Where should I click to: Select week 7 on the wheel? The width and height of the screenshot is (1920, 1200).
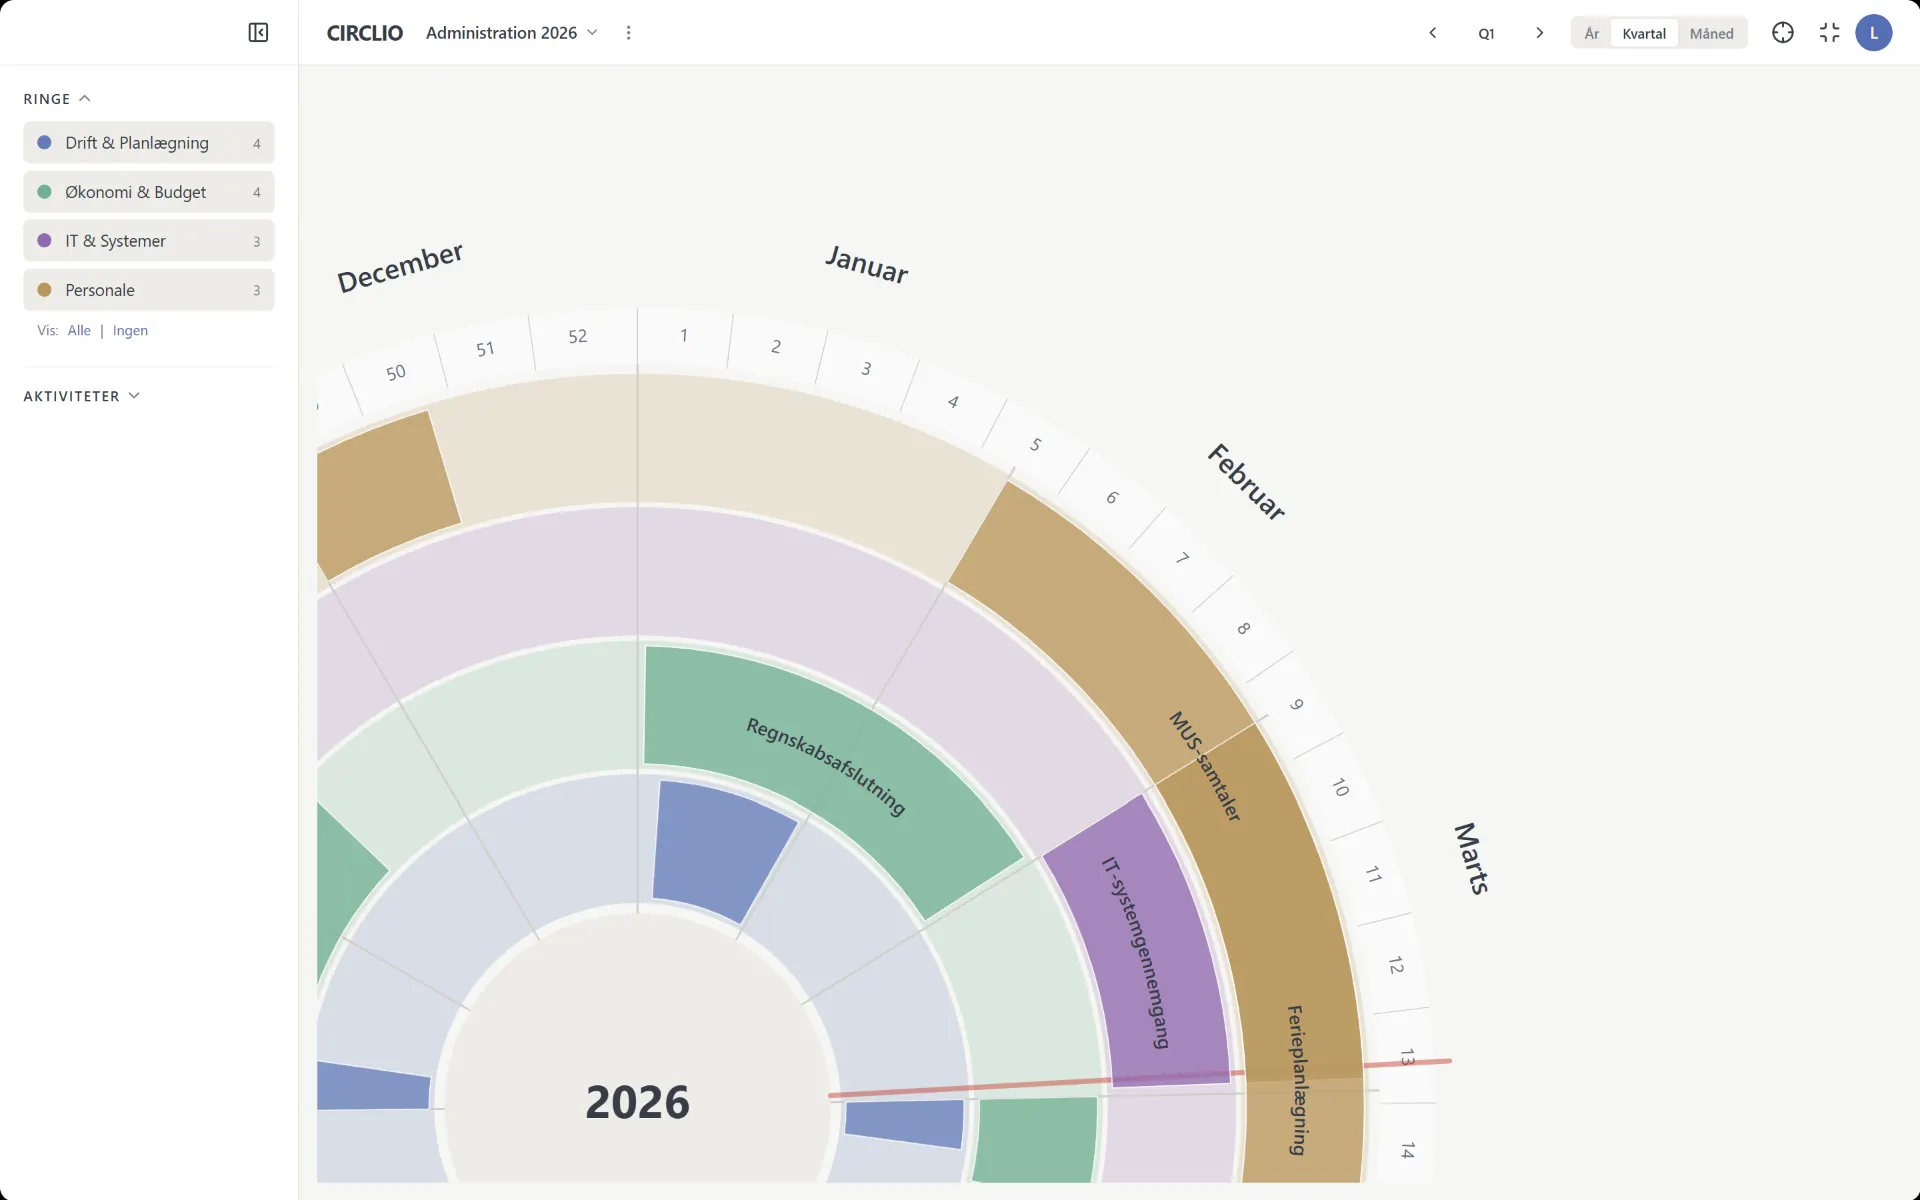tap(1182, 558)
